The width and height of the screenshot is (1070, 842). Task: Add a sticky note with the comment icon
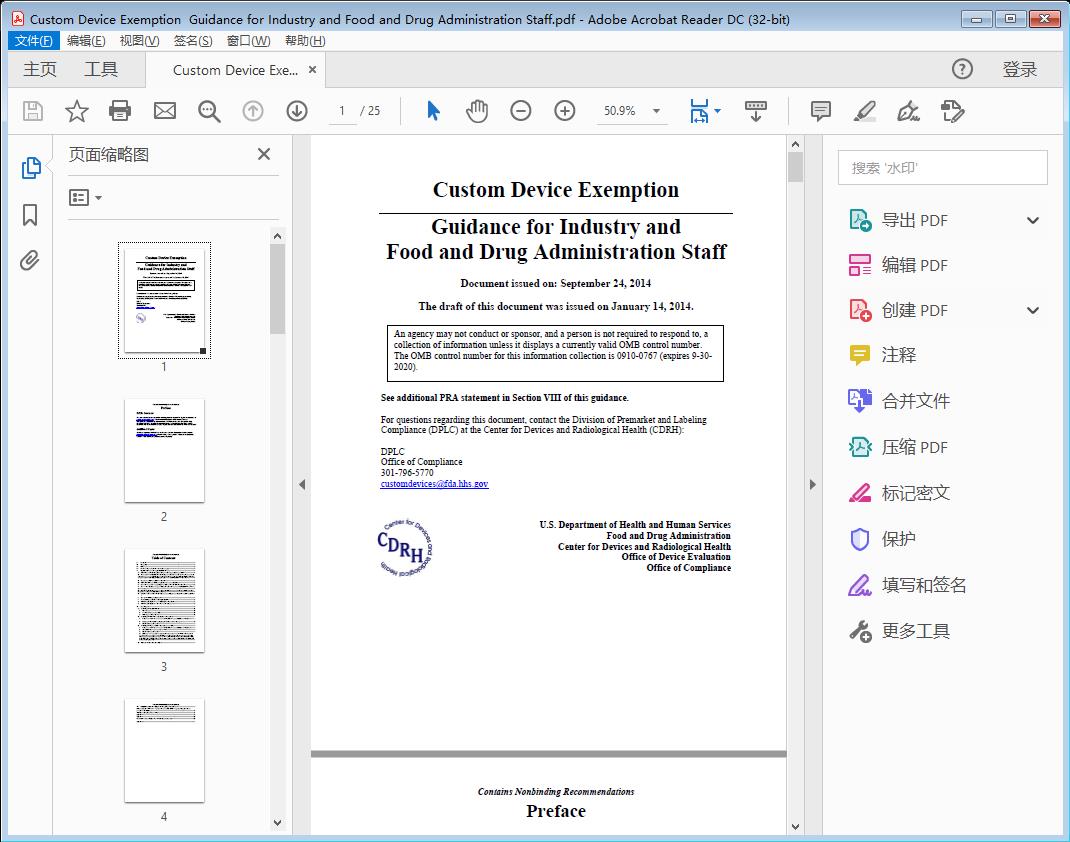point(820,111)
